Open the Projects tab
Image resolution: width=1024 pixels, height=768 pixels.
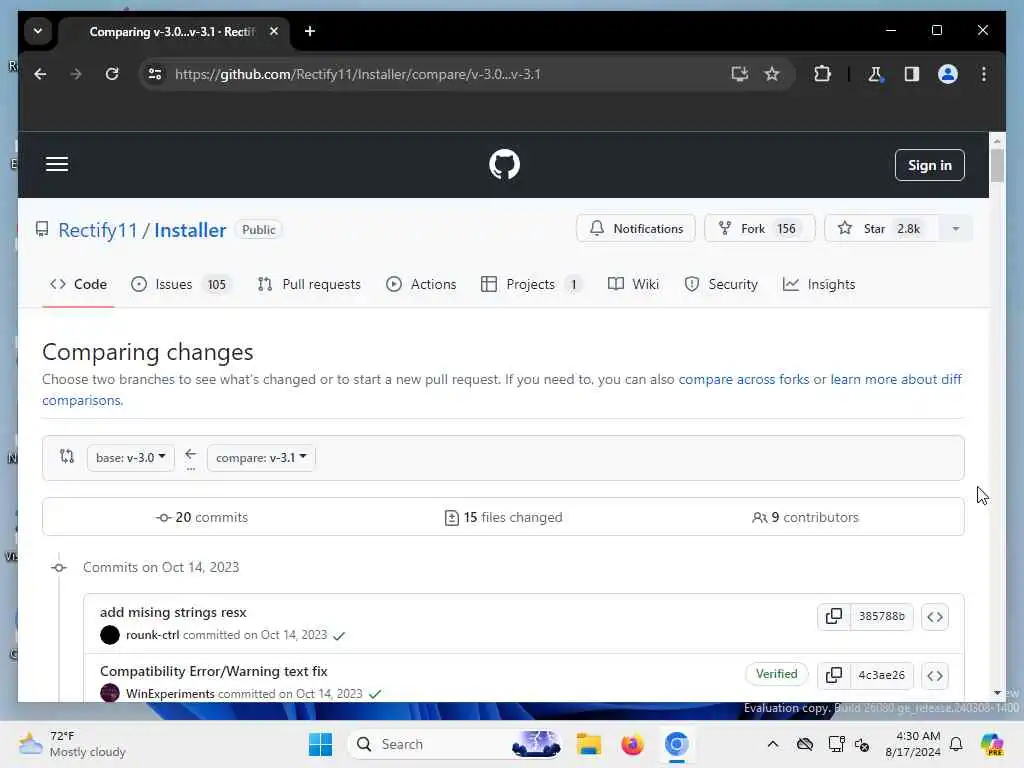pos(532,285)
